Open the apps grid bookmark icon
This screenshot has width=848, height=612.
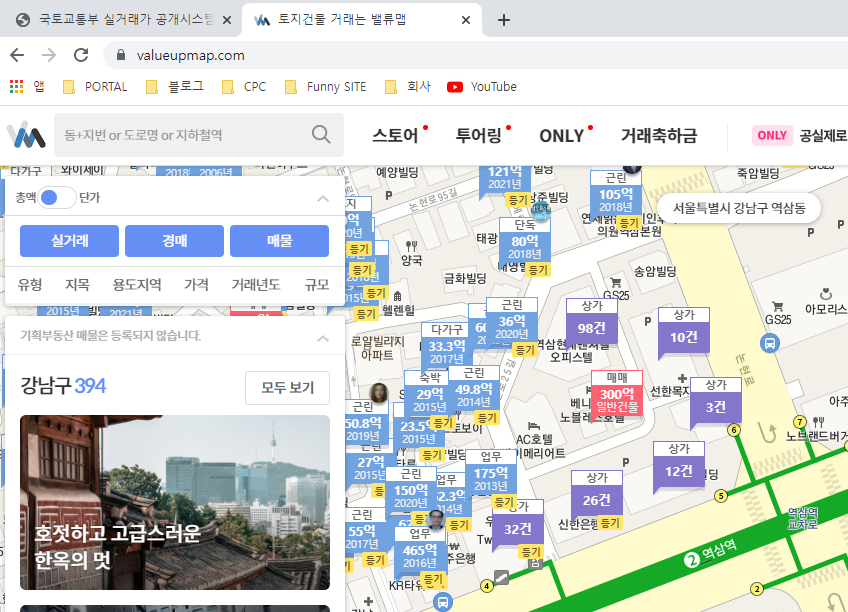click(16, 87)
